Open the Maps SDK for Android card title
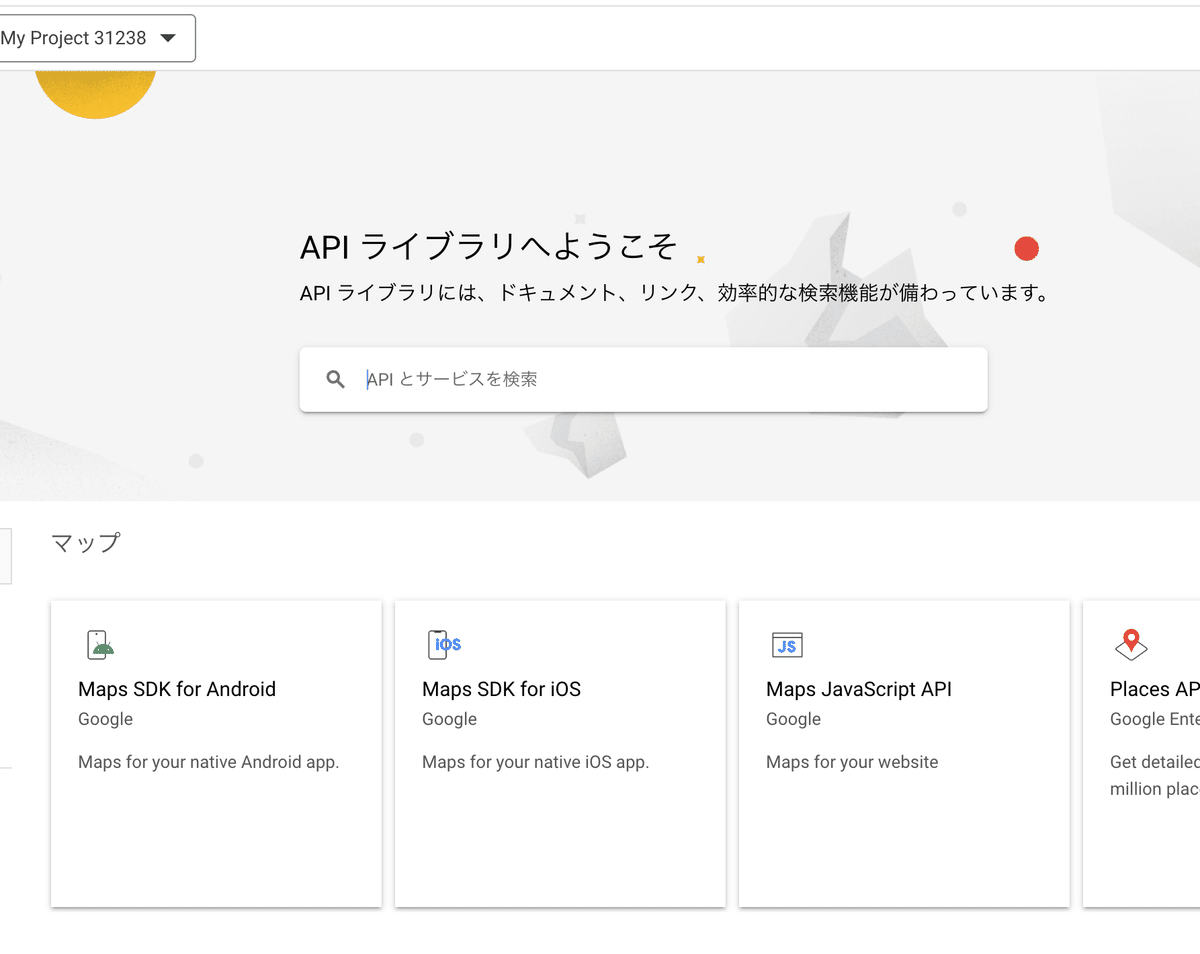 pos(177,689)
